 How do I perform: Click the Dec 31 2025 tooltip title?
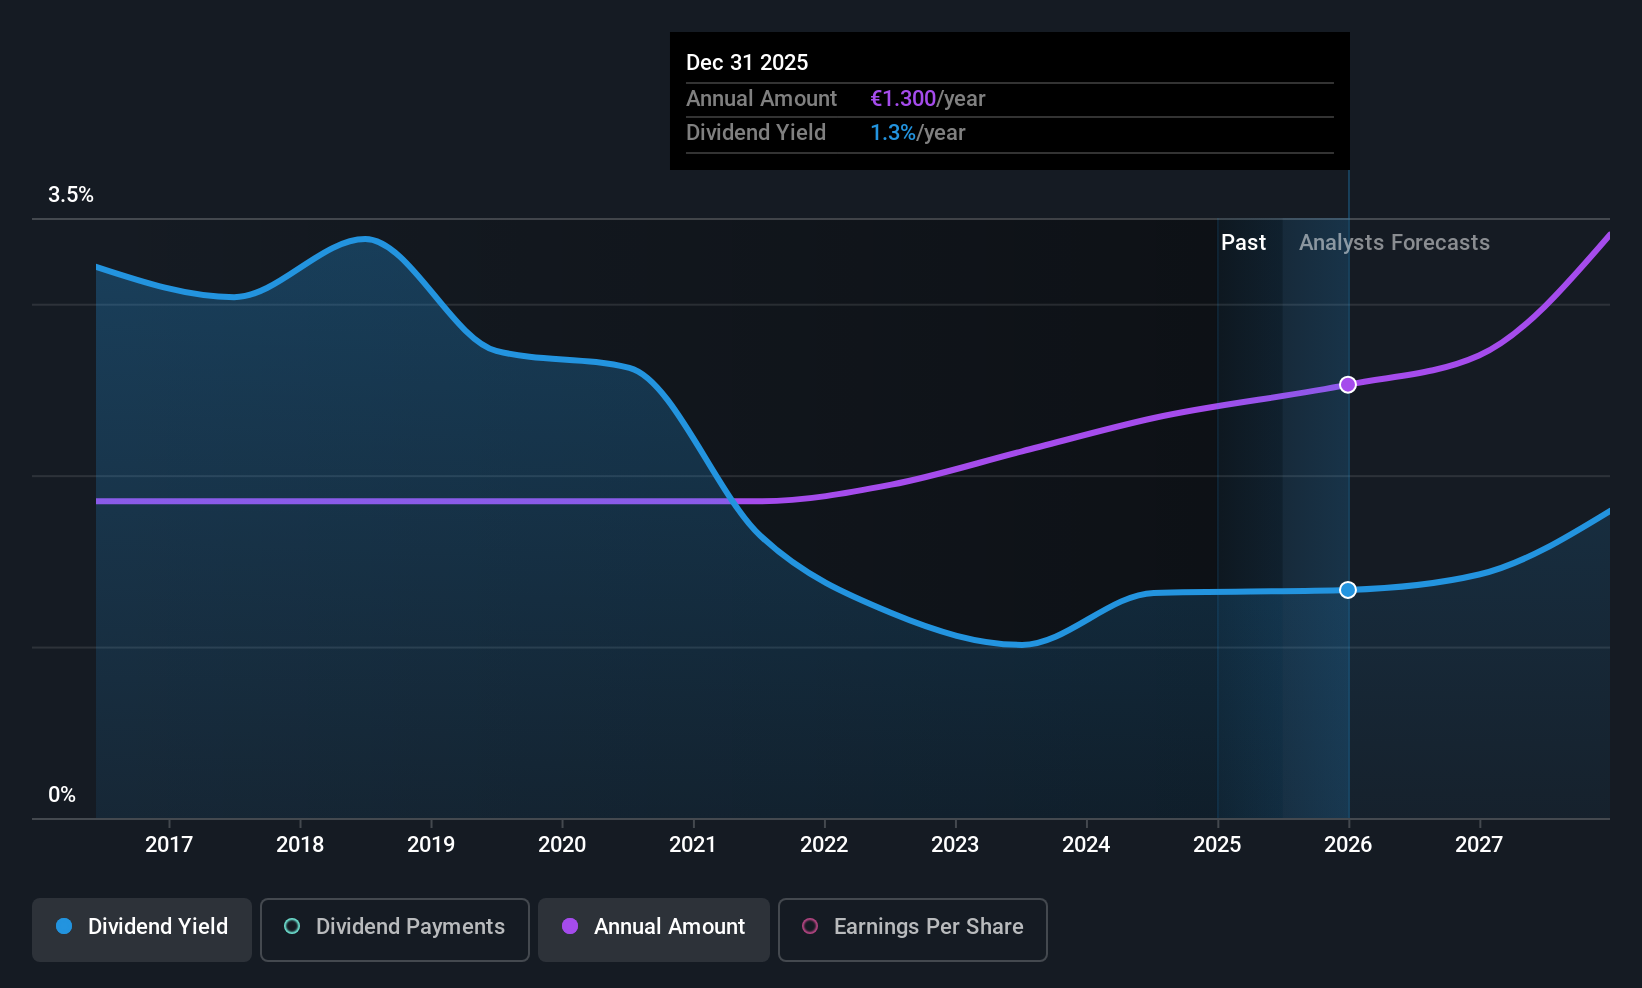[x=747, y=63]
